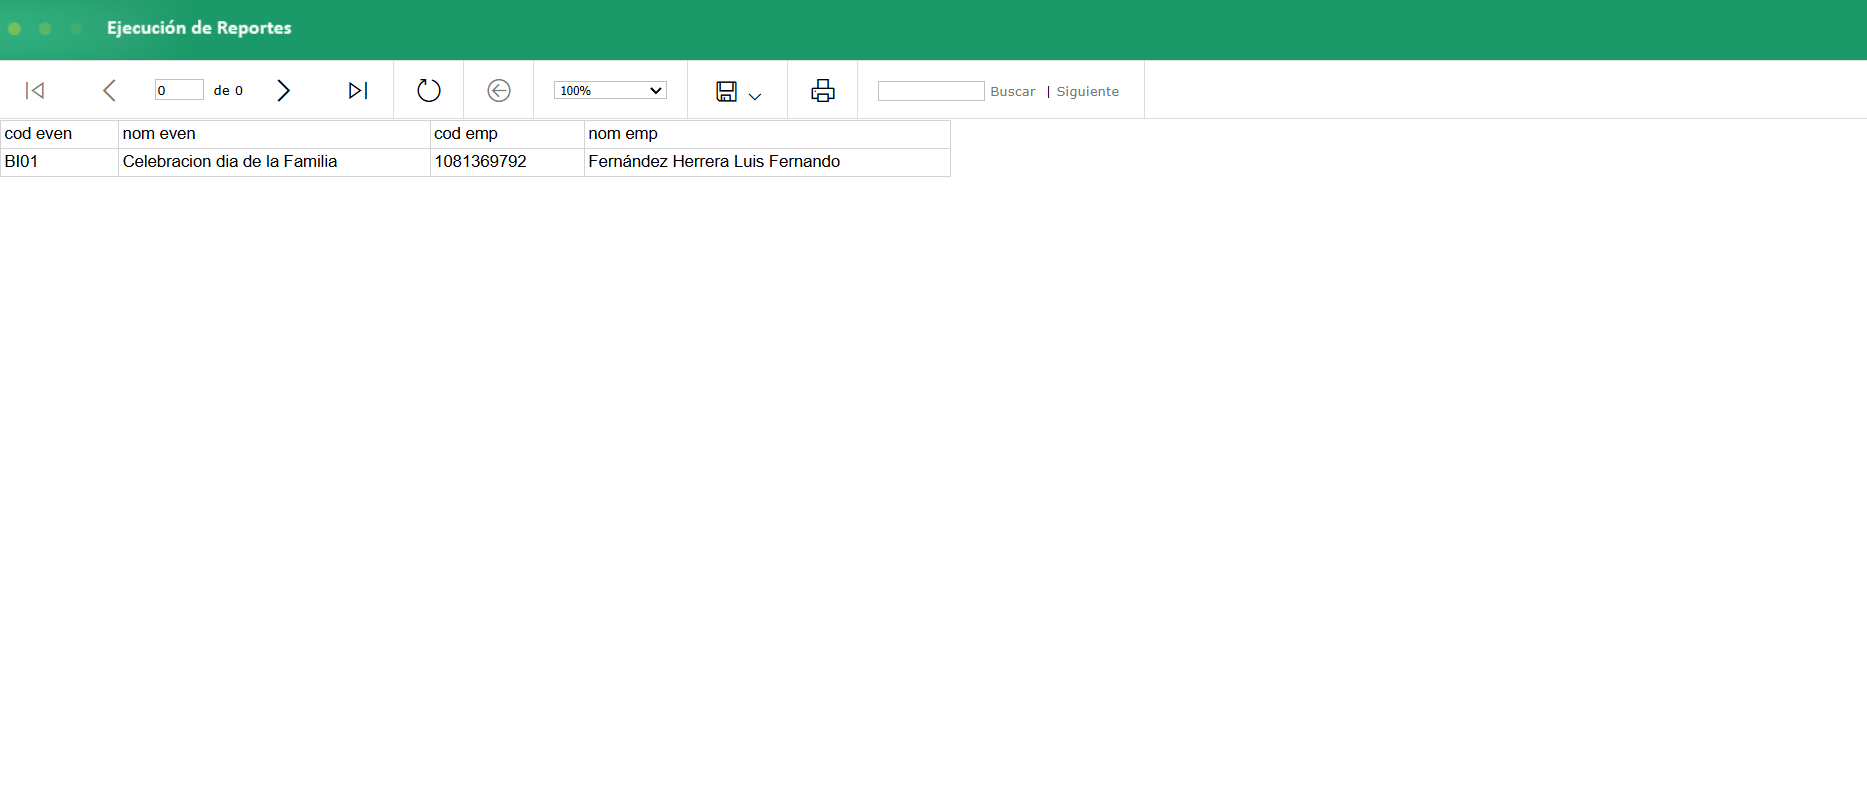Screen dimensions: 1867x807
Task: Select the 'cod emp' column header
Action: coord(508,134)
